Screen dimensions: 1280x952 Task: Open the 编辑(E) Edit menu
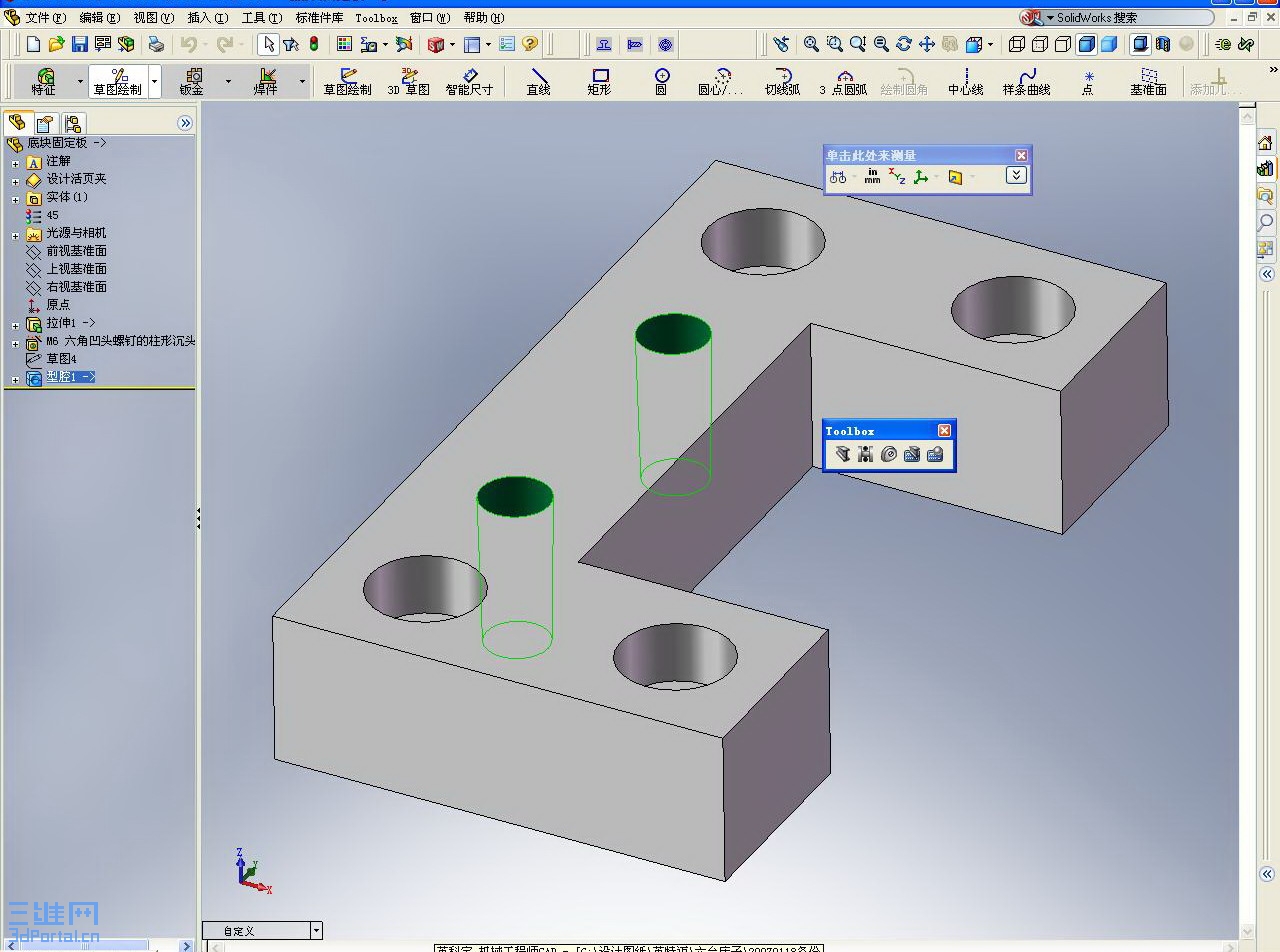[x=100, y=17]
